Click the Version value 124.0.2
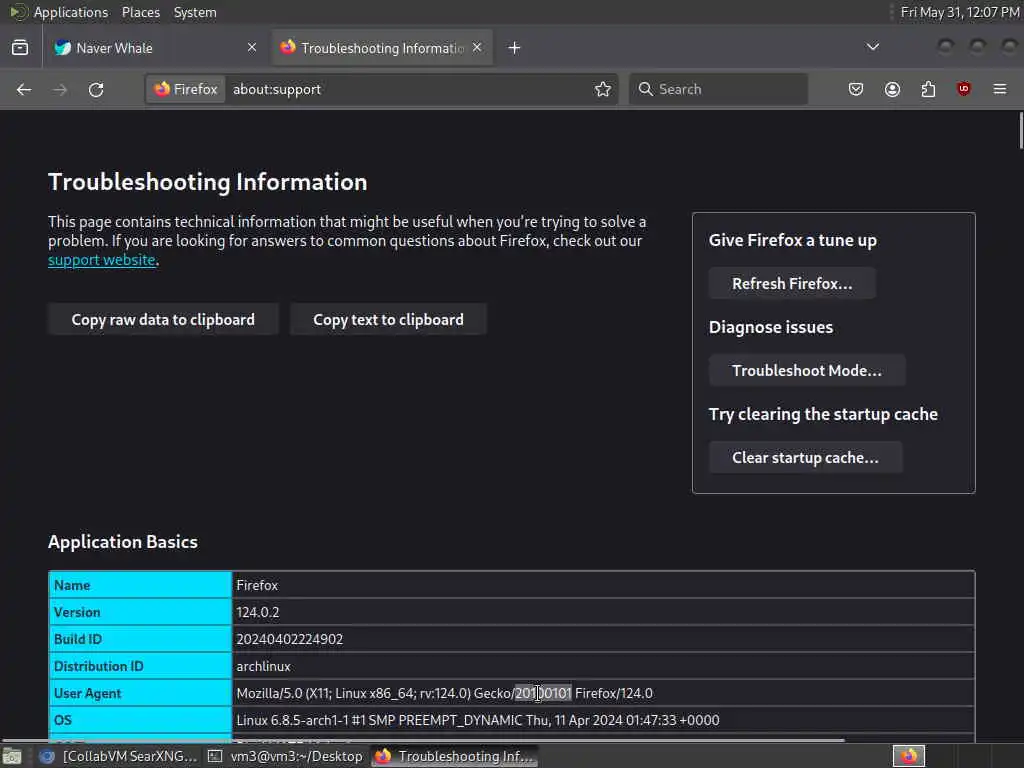 (x=258, y=613)
